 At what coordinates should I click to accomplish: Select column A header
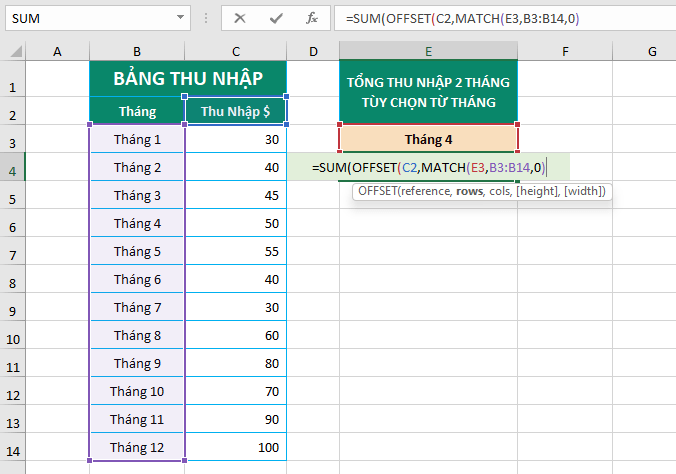pyautogui.click(x=57, y=51)
